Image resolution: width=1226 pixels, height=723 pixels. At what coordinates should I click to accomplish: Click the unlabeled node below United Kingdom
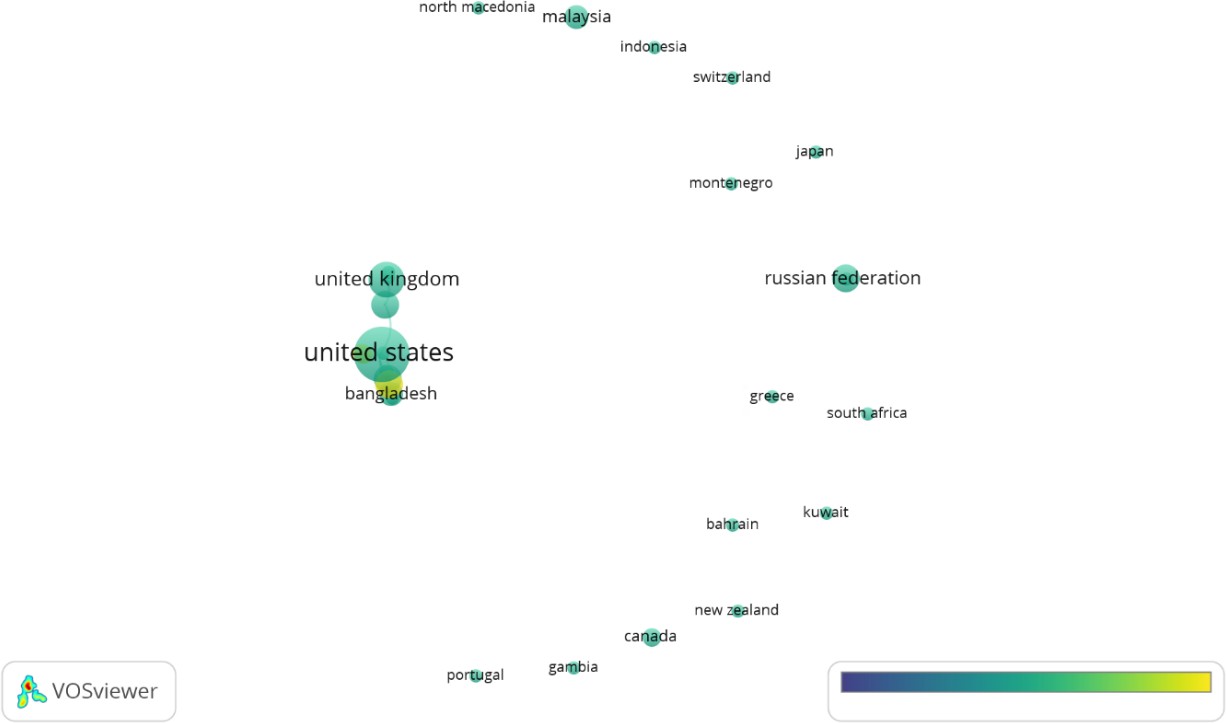tap(385, 305)
